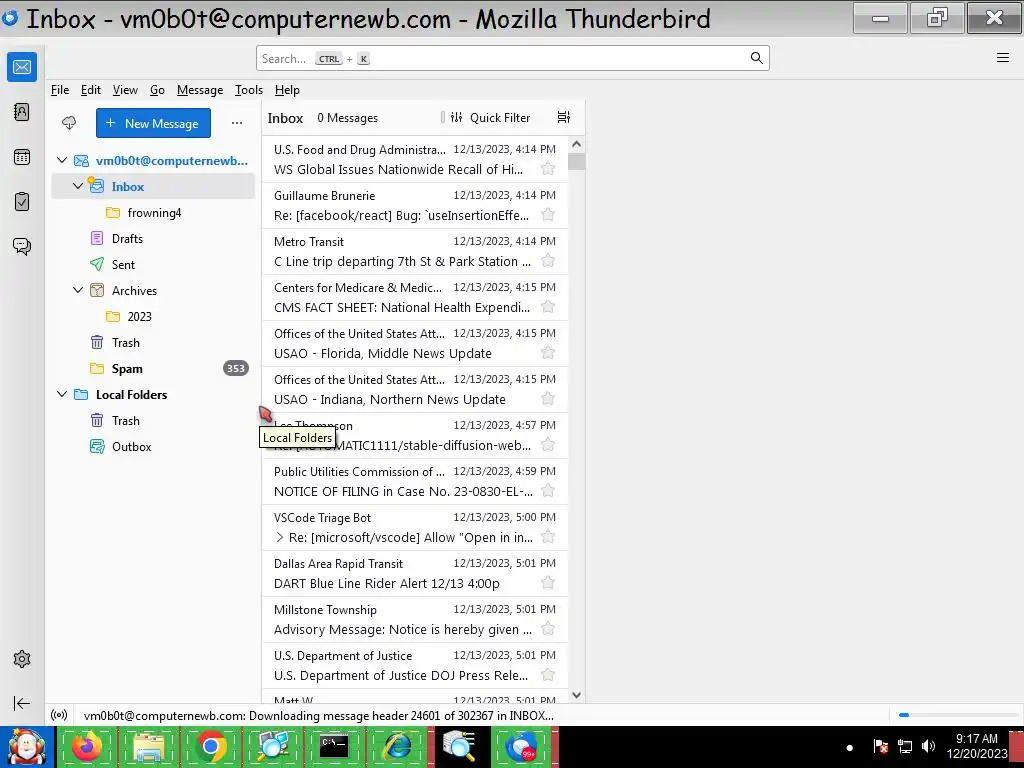Click the volume speaker tray icon
The image size is (1024, 768).
(928, 746)
